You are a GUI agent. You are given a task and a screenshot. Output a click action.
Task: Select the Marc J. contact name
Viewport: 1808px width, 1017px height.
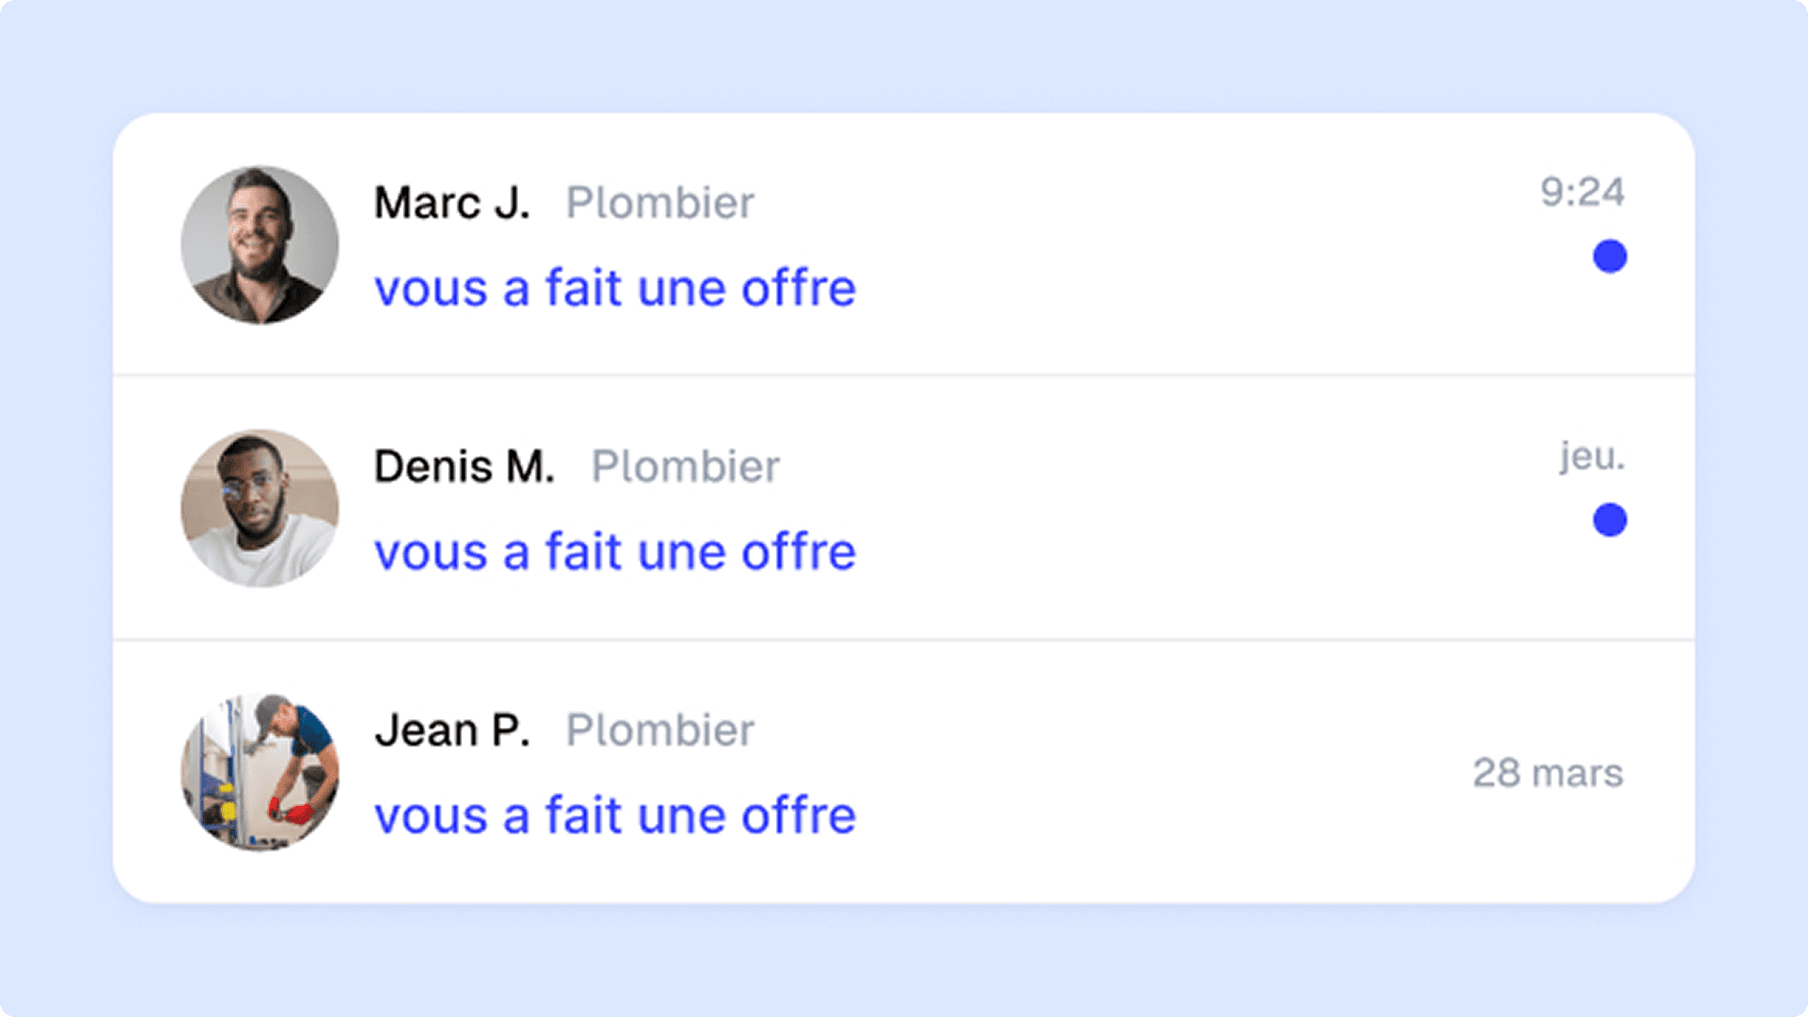[x=451, y=203]
